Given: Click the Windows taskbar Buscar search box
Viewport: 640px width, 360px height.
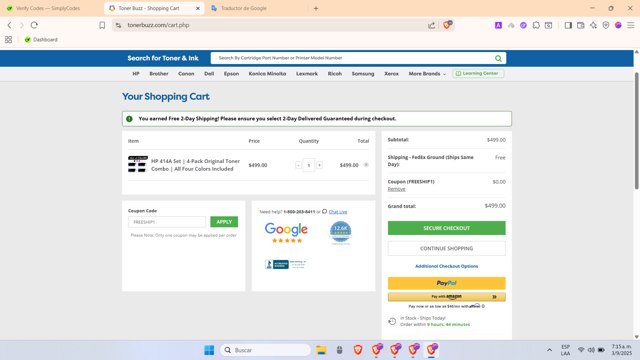Looking at the screenshot, I should (265, 350).
